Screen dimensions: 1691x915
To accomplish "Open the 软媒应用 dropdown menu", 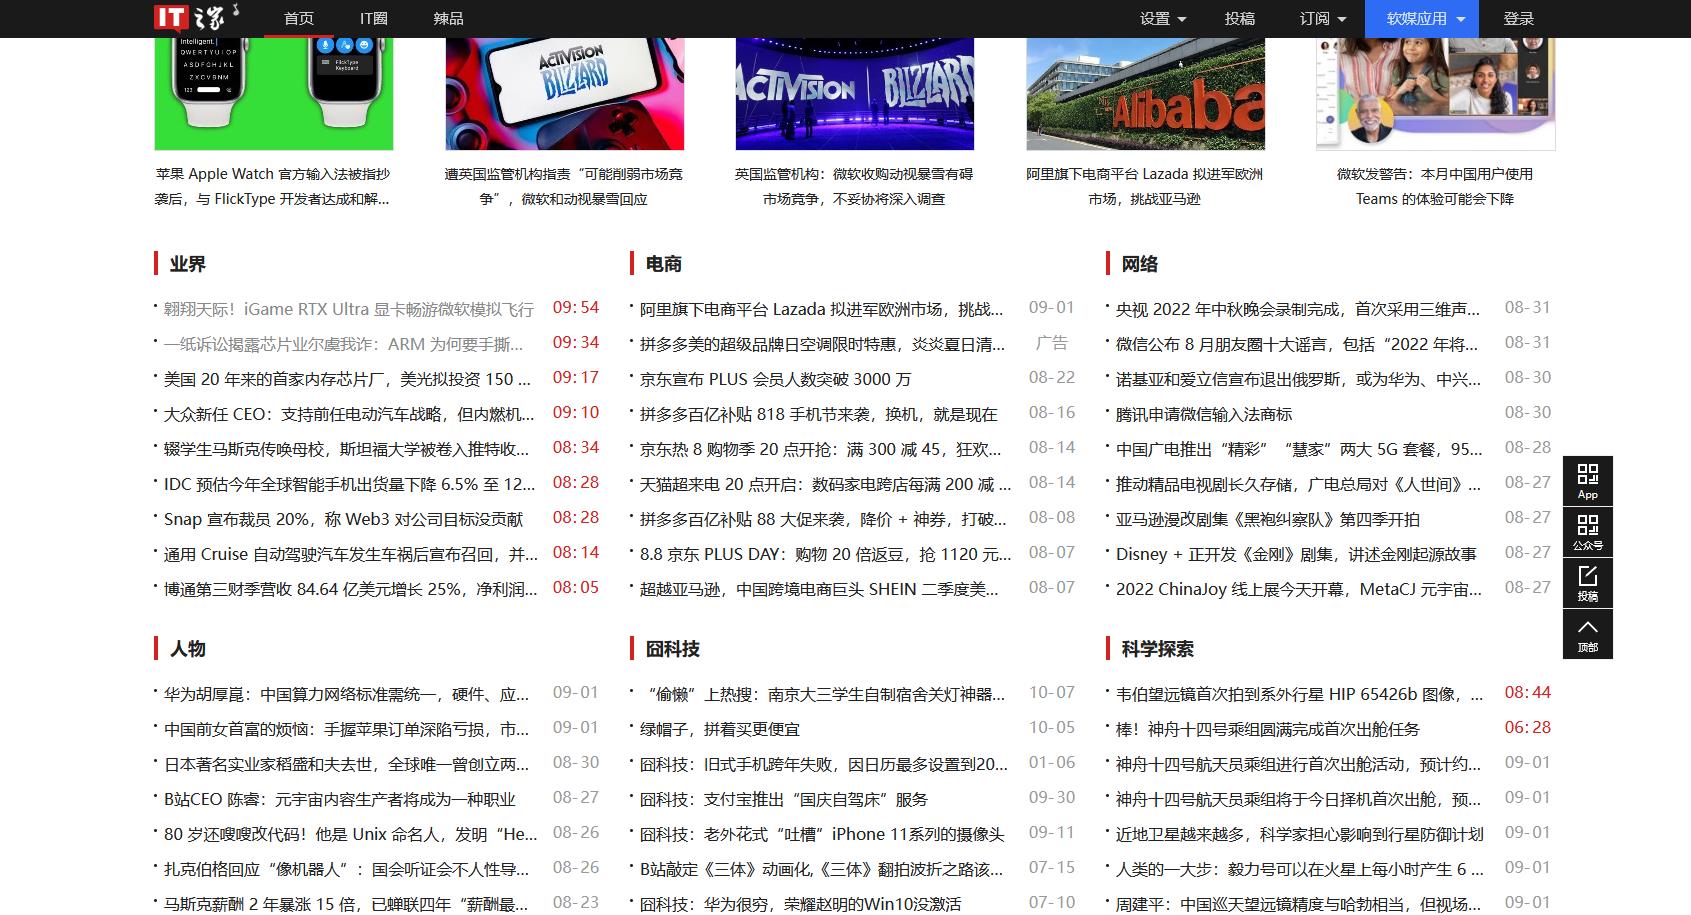I will pyautogui.click(x=1422, y=19).
